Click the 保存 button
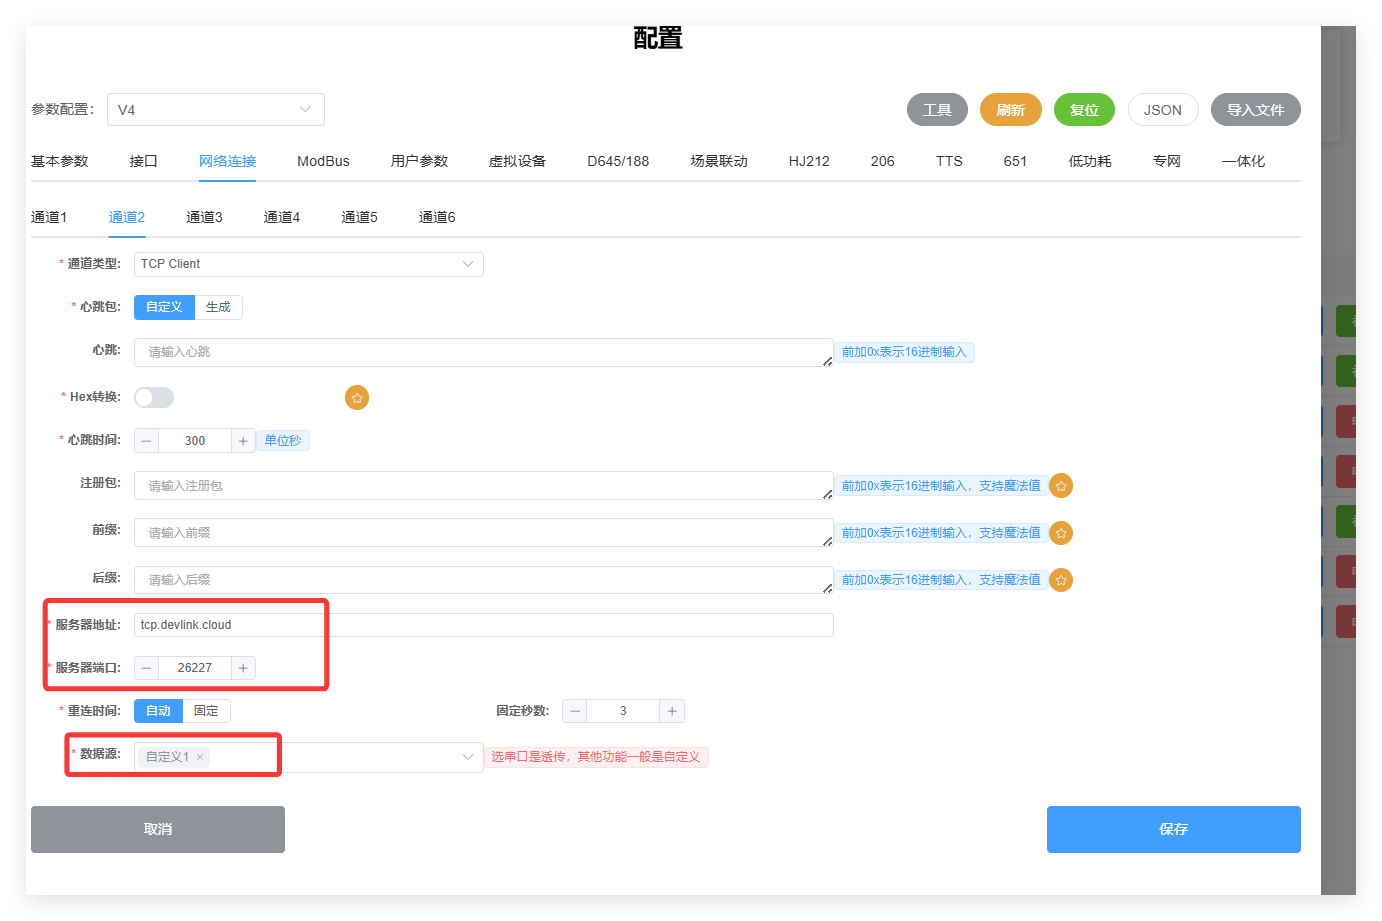1382x921 pixels. click(1173, 829)
